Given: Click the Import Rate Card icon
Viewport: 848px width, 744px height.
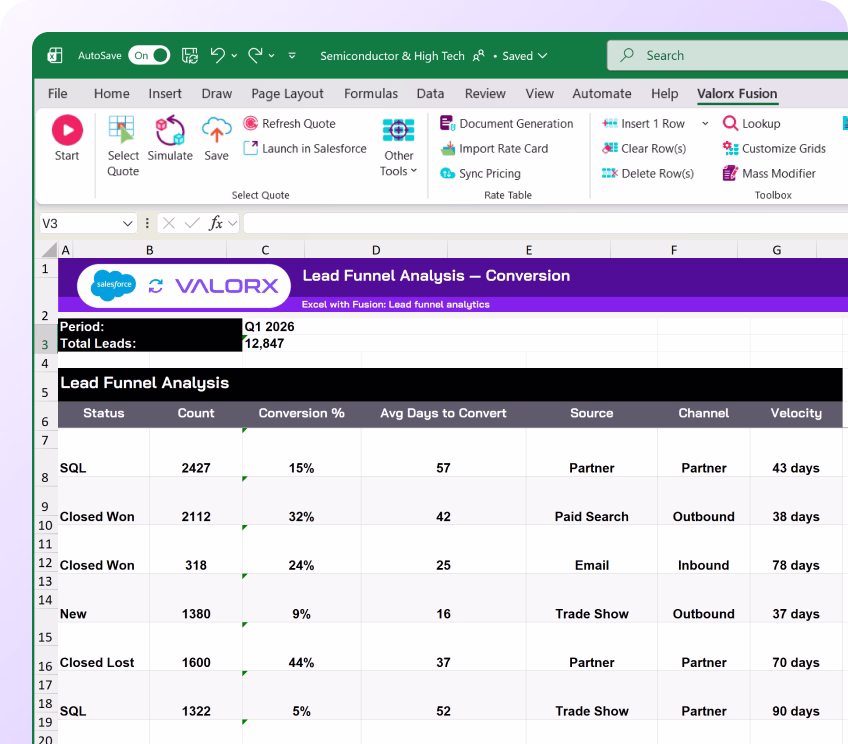Looking at the screenshot, I should click(448, 148).
